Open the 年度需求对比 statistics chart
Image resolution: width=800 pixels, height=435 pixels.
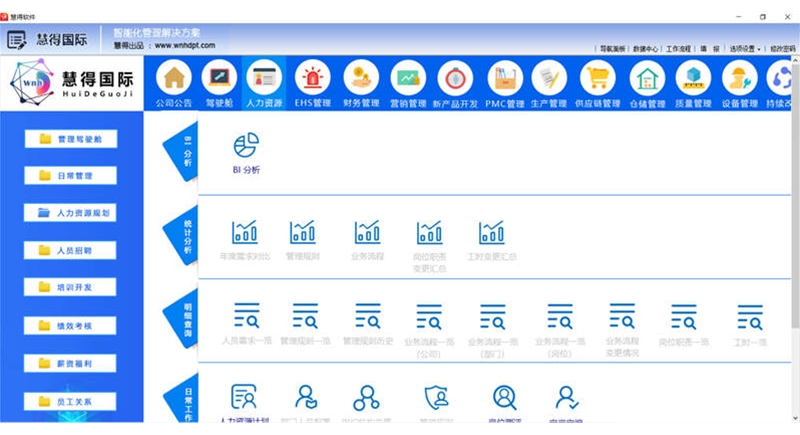tap(245, 233)
